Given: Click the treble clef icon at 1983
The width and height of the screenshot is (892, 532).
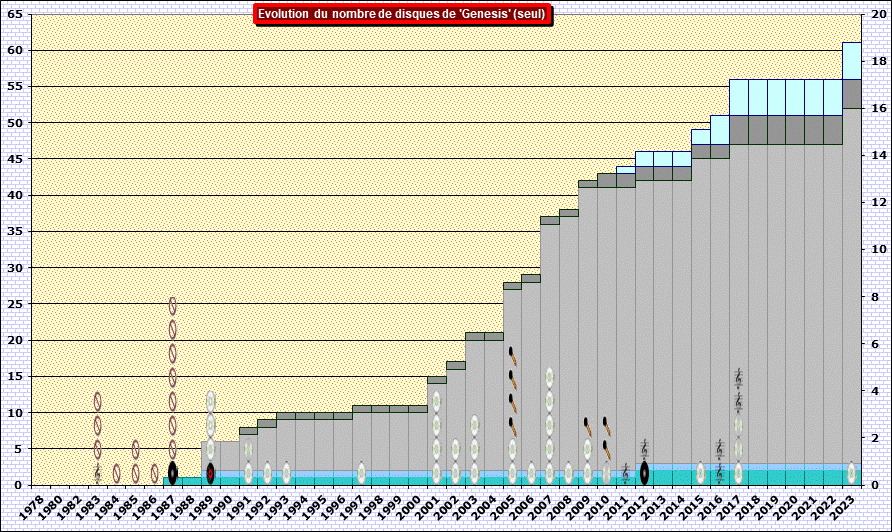Looking at the screenshot, I should [x=98, y=473].
